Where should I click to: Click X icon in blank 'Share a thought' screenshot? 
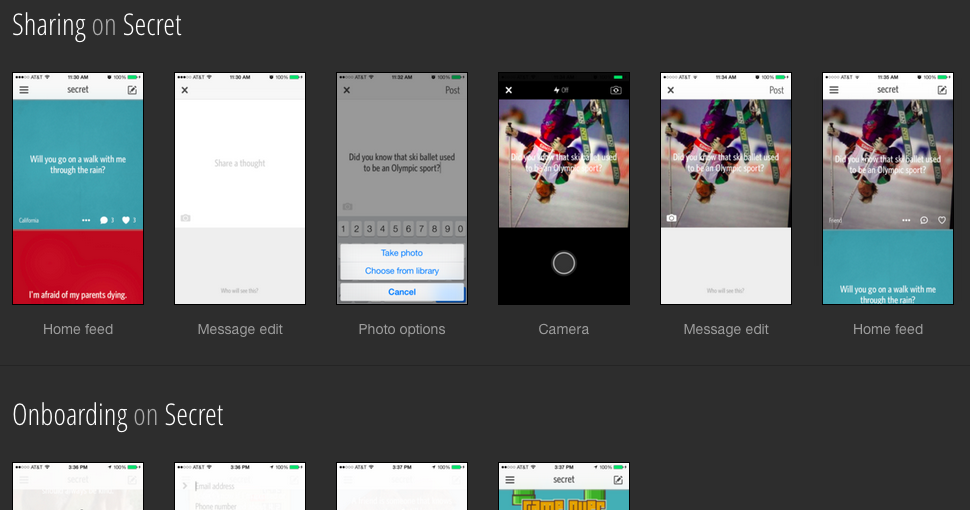click(184, 90)
